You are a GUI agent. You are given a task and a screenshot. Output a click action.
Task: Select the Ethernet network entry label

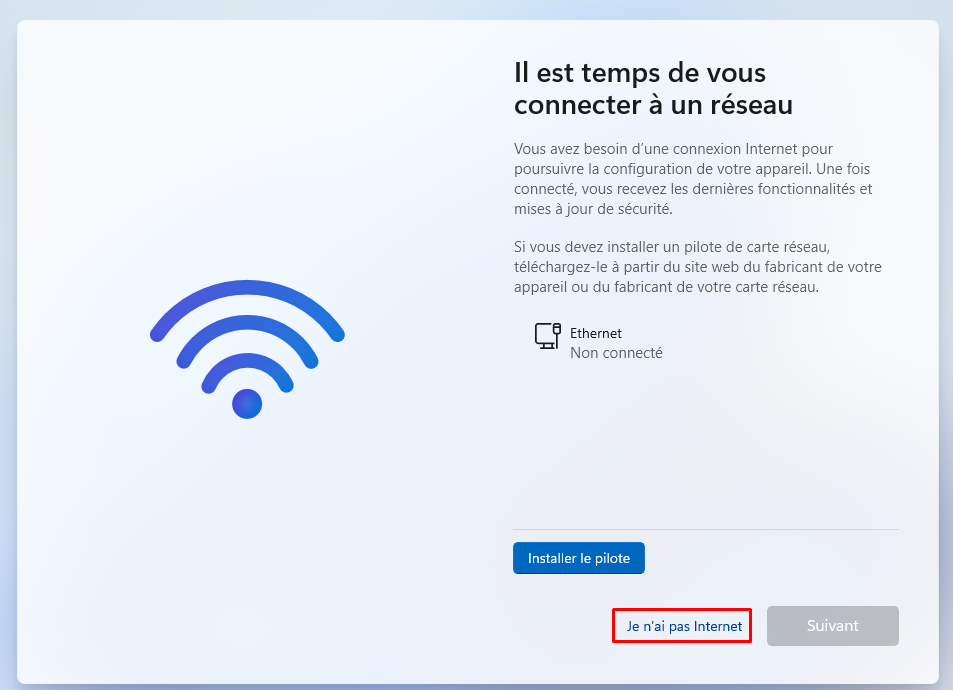coord(596,333)
